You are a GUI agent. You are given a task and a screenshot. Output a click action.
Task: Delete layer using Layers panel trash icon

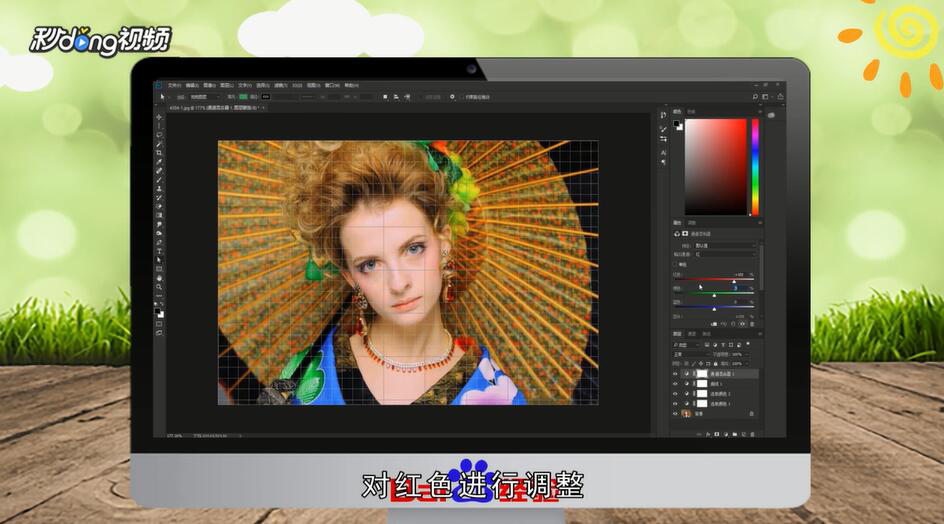[753, 434]
